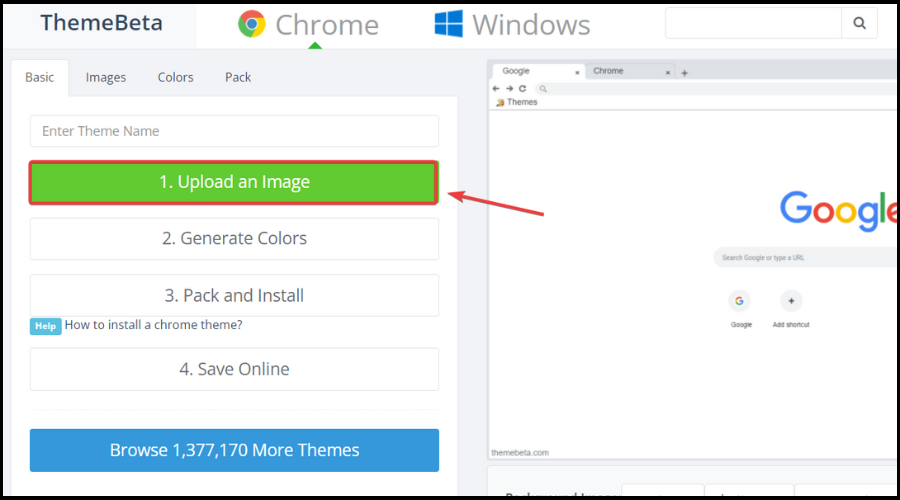Click the Pack and Install button
The width and height of the screenshot is (900, 500).
click(234, 295)
